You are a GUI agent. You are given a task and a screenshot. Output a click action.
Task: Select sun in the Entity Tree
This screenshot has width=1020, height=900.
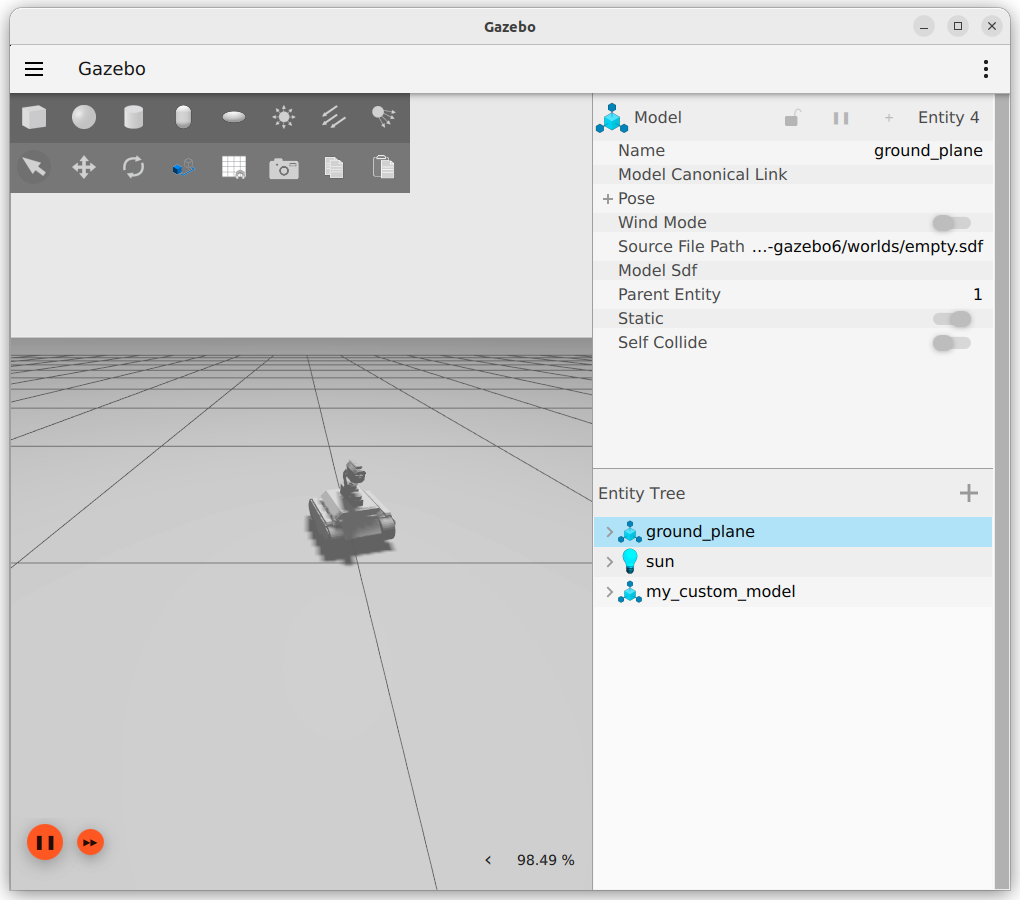(793, 562)
